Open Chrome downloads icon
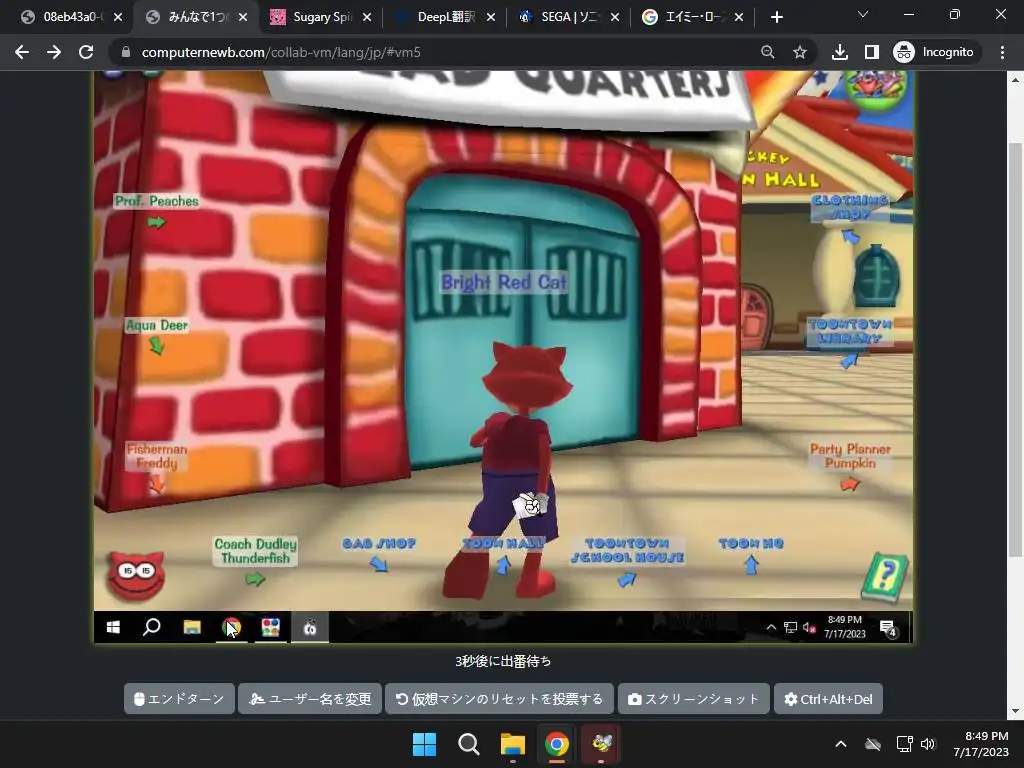 (840, 52)
